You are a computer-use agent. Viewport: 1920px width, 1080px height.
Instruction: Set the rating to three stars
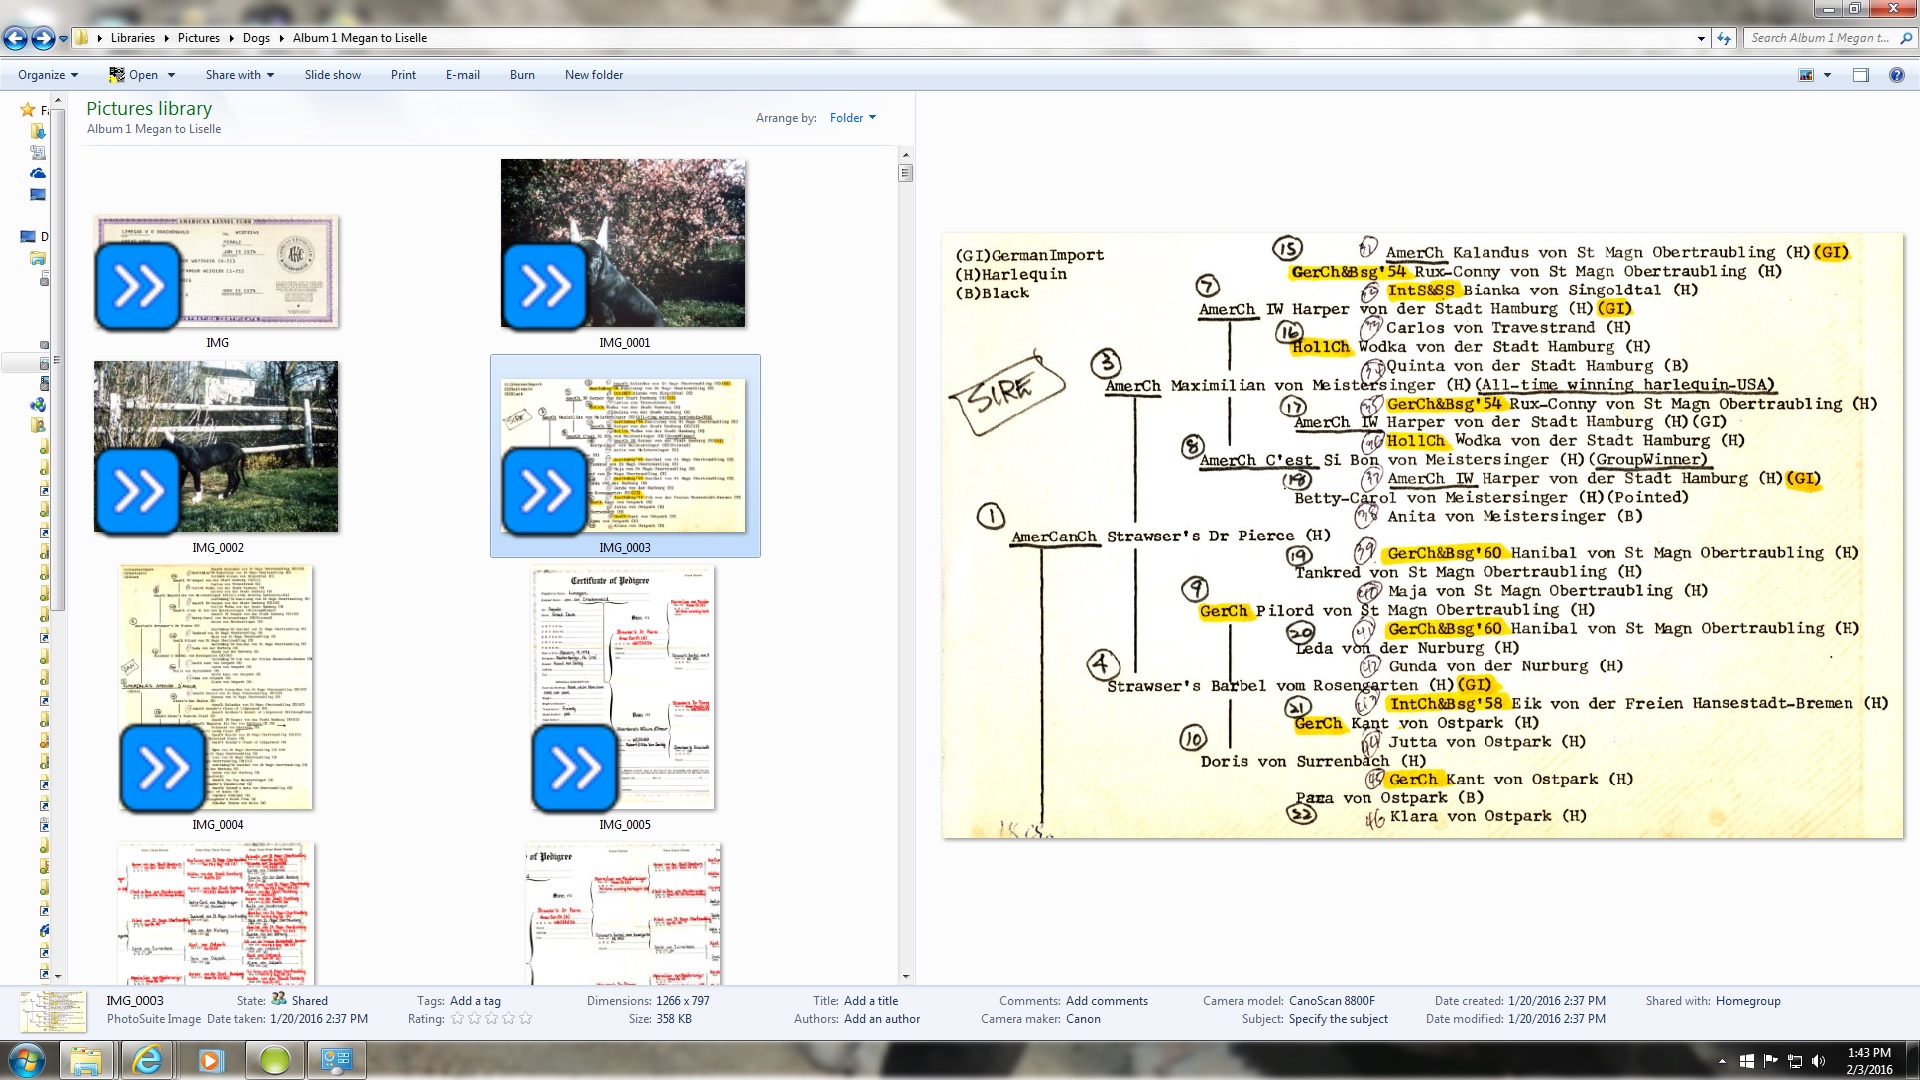pos(491,1019)
